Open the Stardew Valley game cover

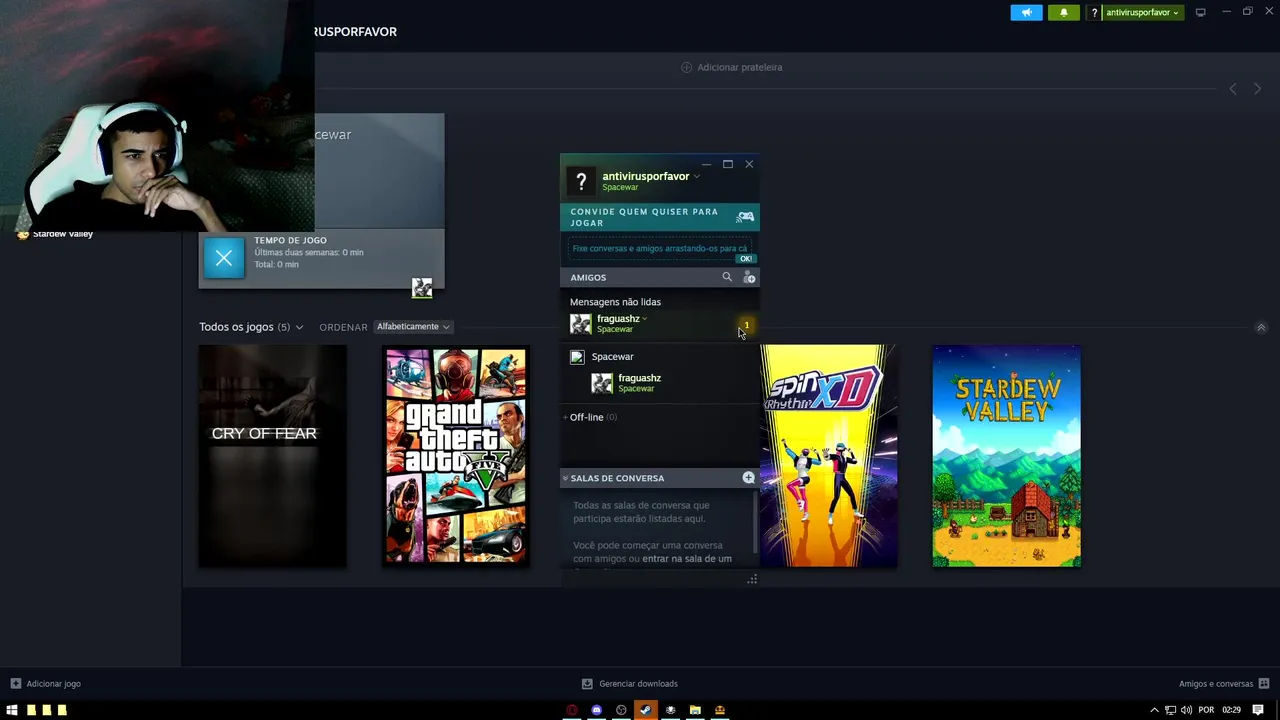(1007, 456)
